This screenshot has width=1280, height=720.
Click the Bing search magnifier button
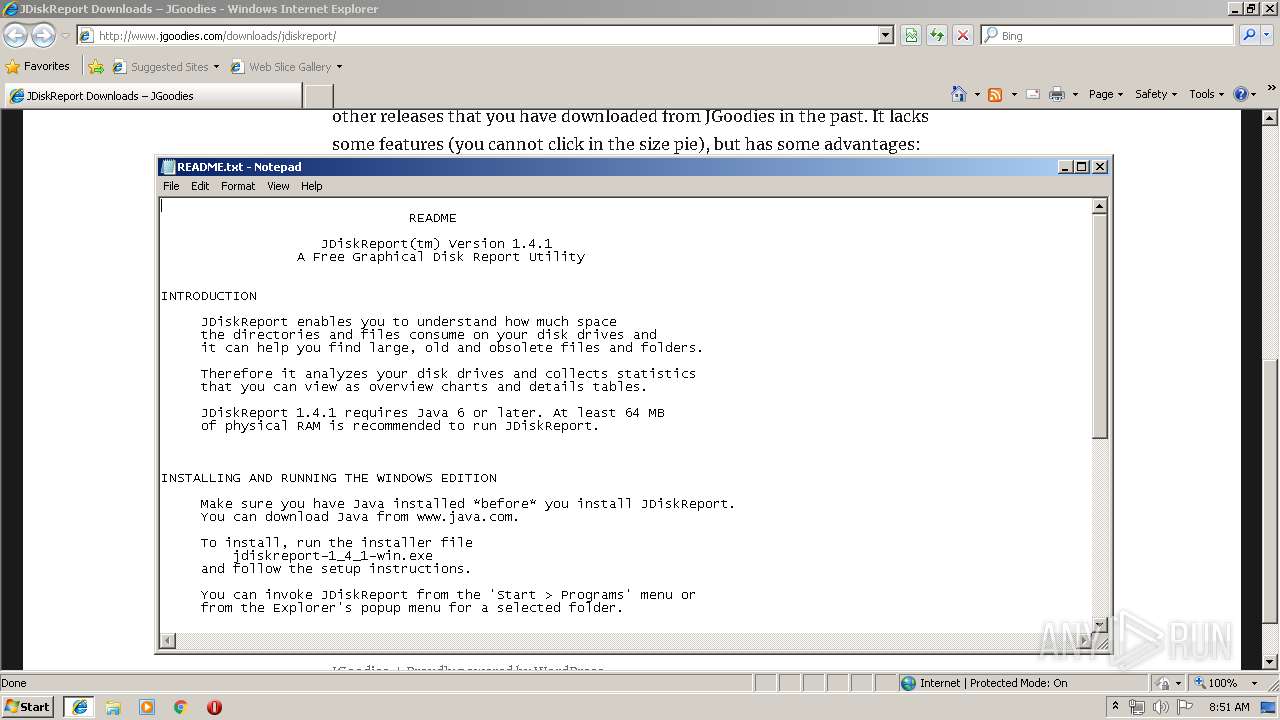[1248, 35]
